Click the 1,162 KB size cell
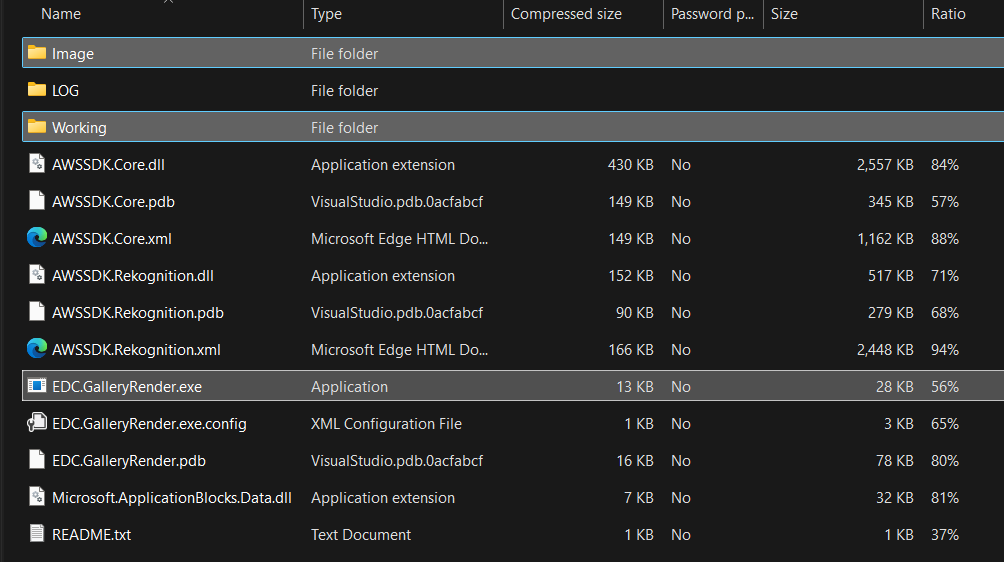 coord(885,239)
